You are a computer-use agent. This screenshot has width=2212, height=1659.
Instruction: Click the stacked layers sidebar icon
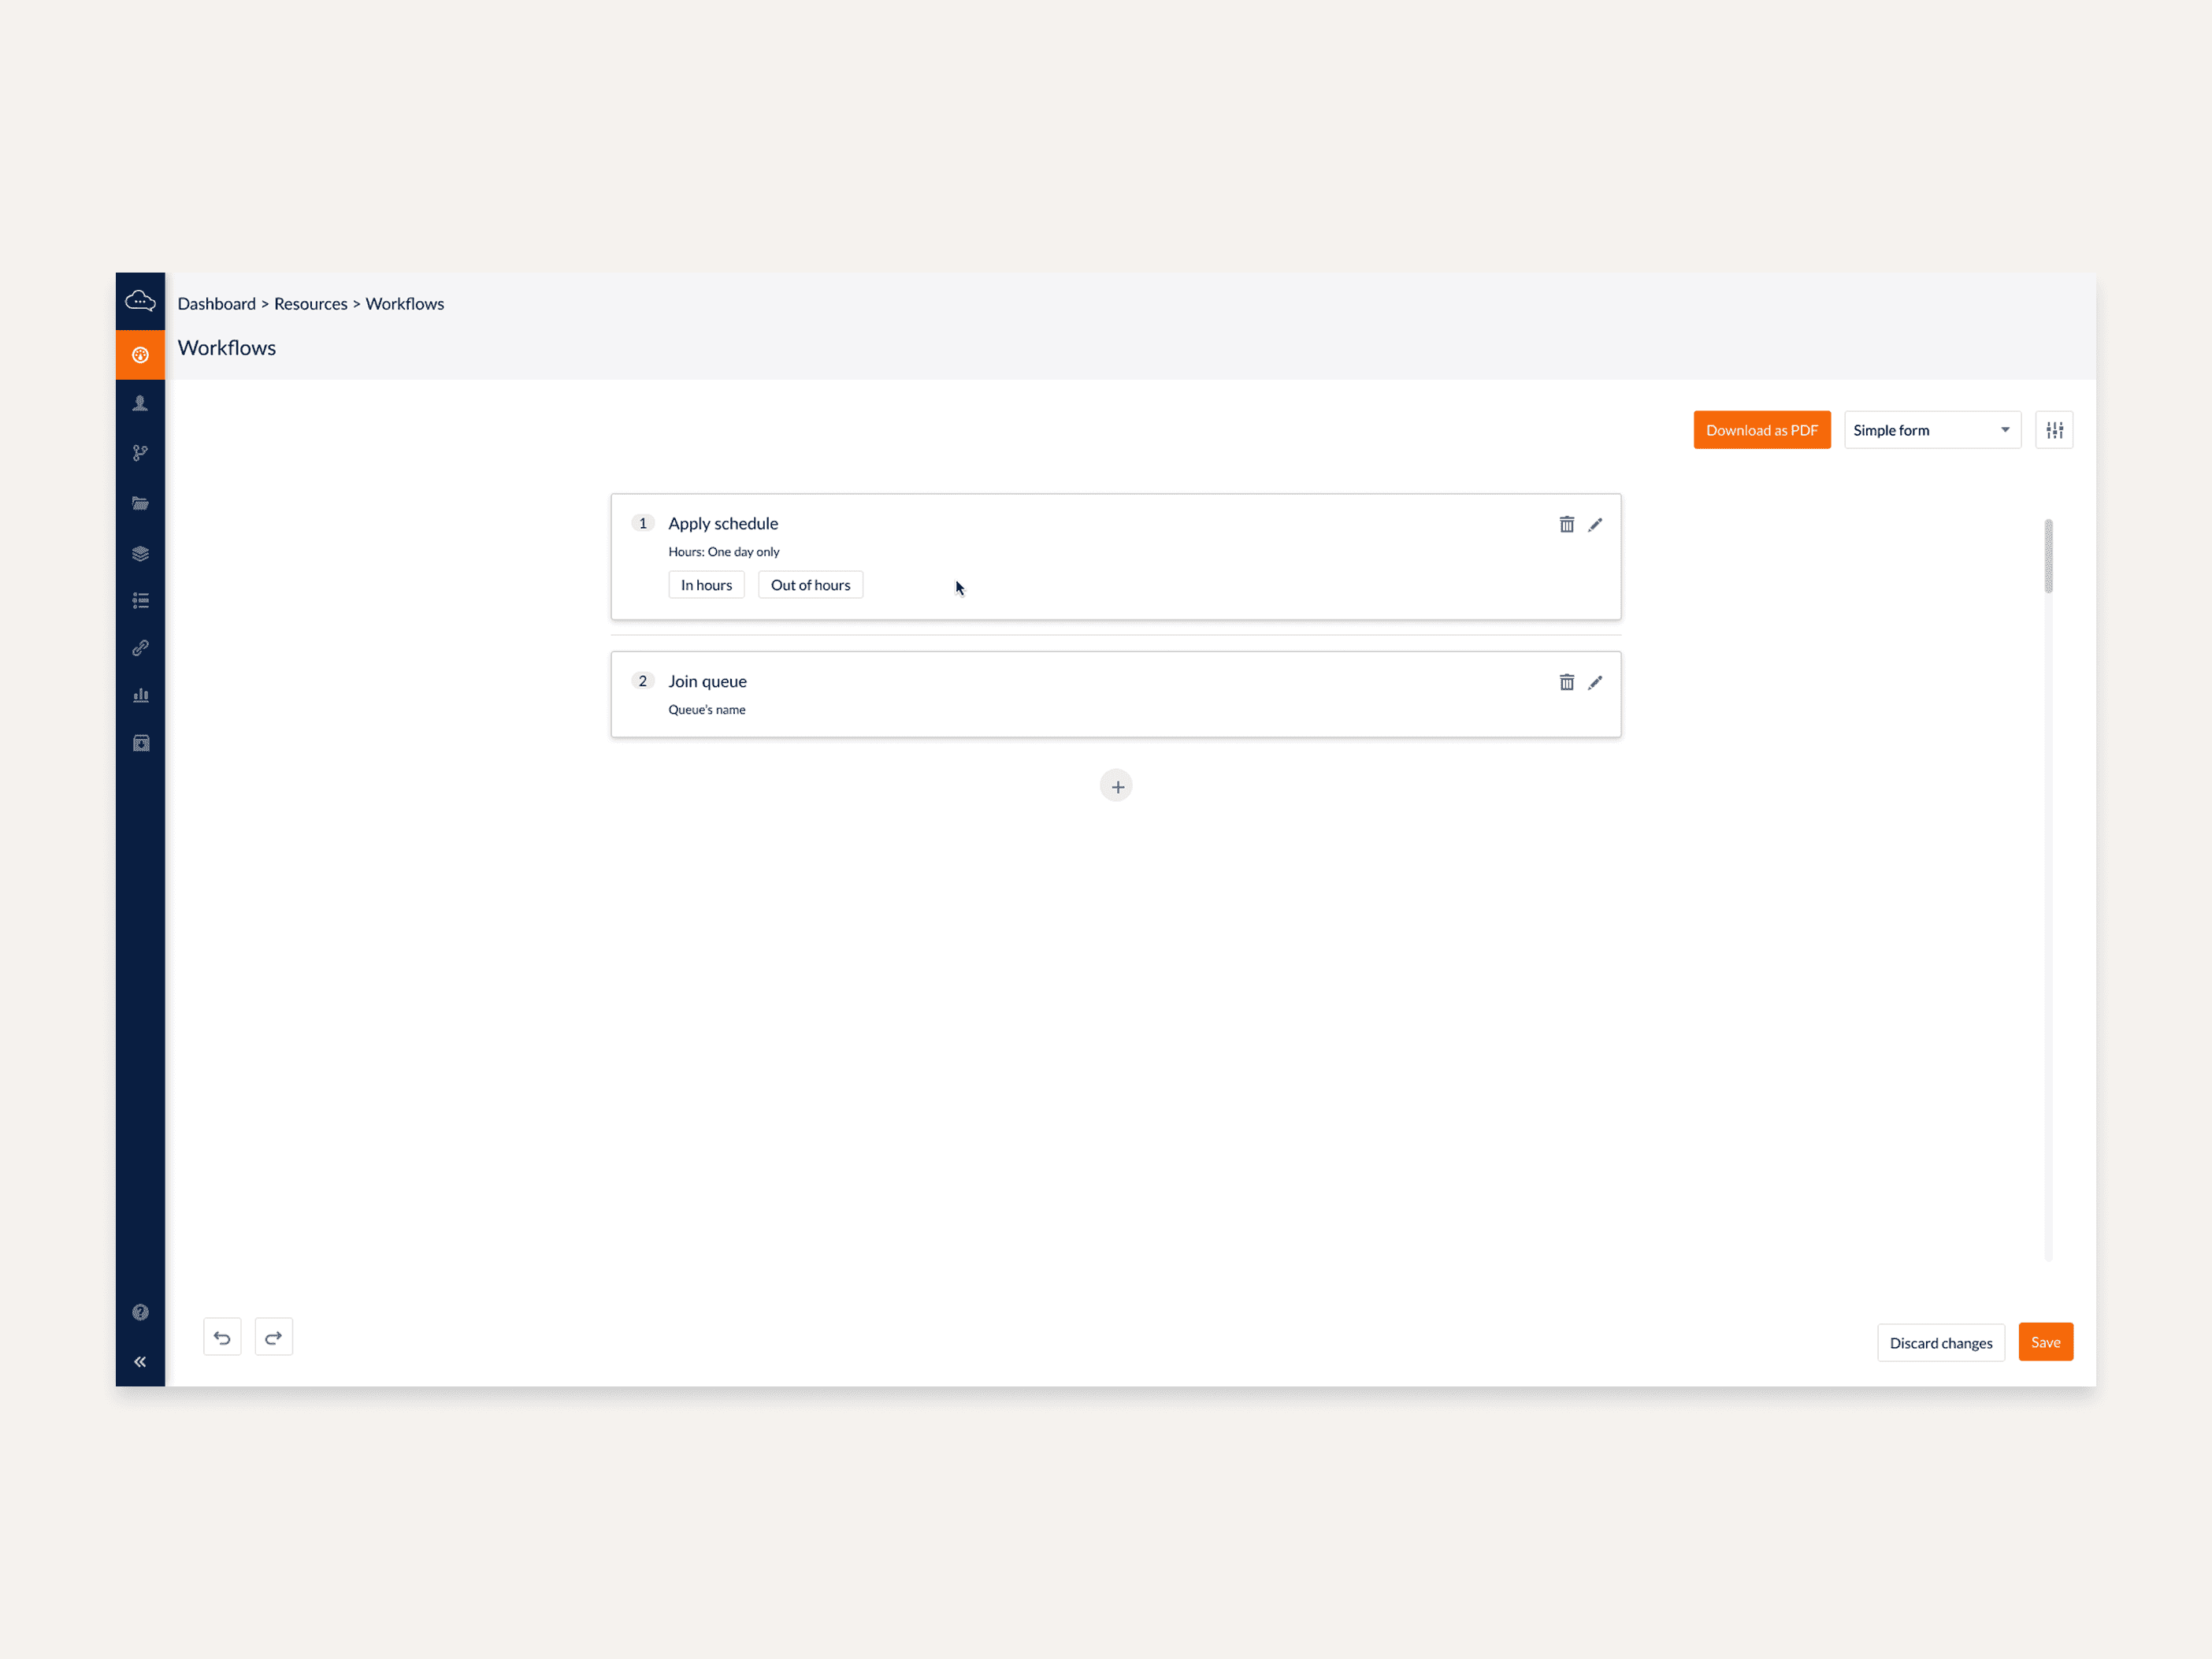[140, 553]
